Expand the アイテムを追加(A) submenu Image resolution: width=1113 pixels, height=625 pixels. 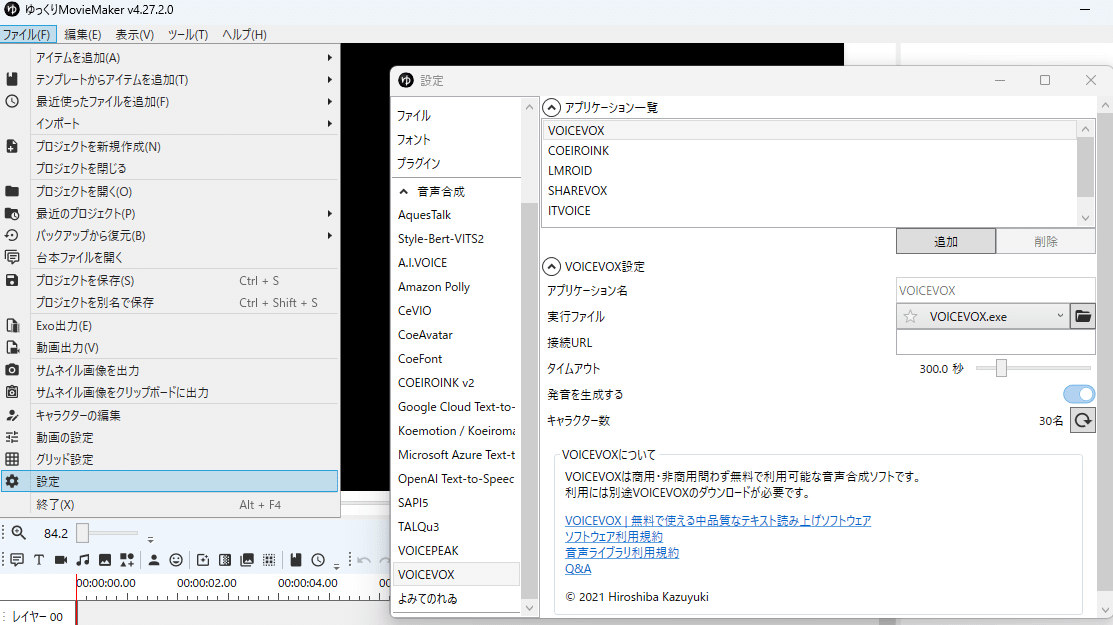click(169, 57)
